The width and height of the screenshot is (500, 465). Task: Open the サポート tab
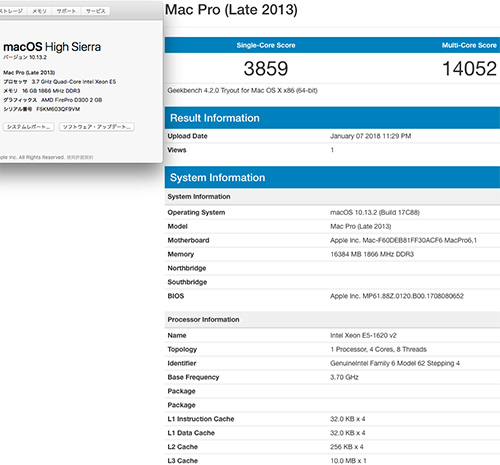(66, 11)
